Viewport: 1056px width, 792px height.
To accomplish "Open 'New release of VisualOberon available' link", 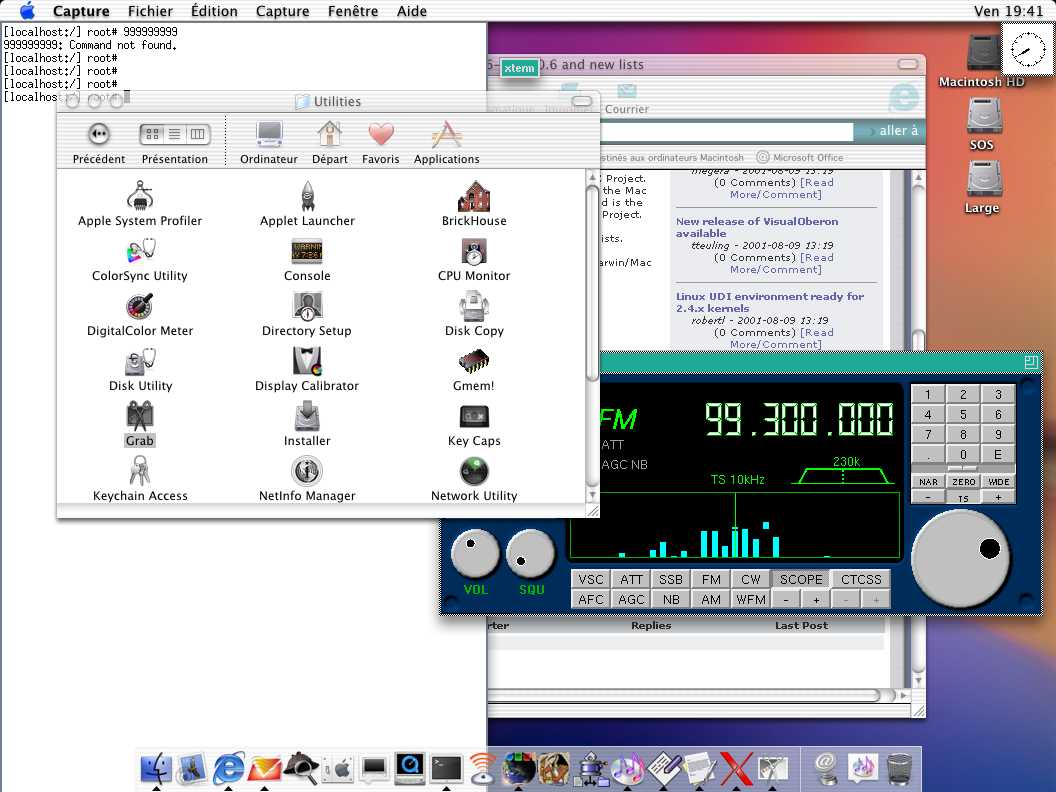I will point(757,227).
